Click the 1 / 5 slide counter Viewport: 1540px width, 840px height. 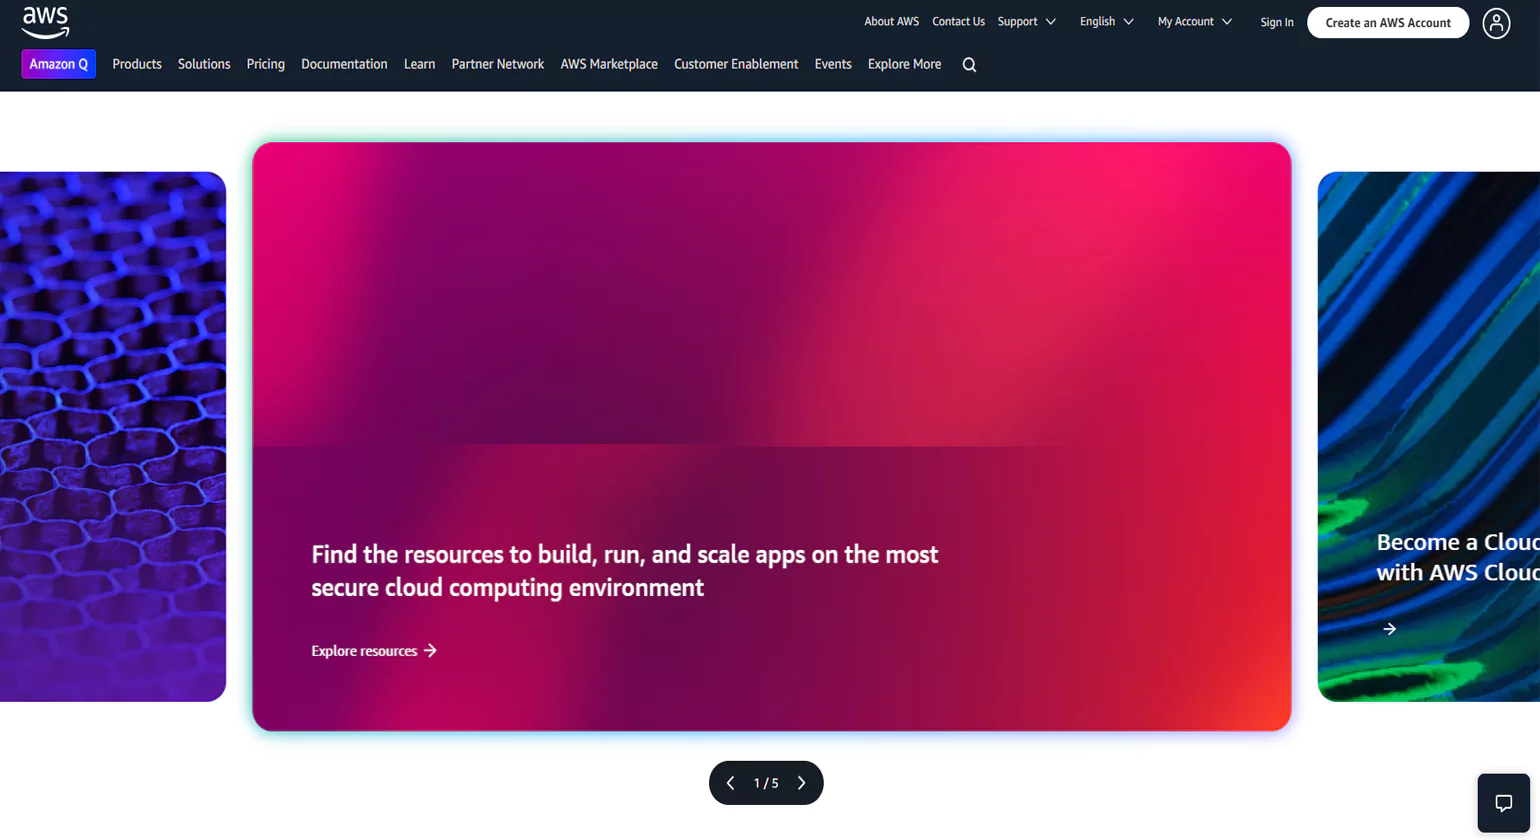pyautogui.click(x=765, y=783)
